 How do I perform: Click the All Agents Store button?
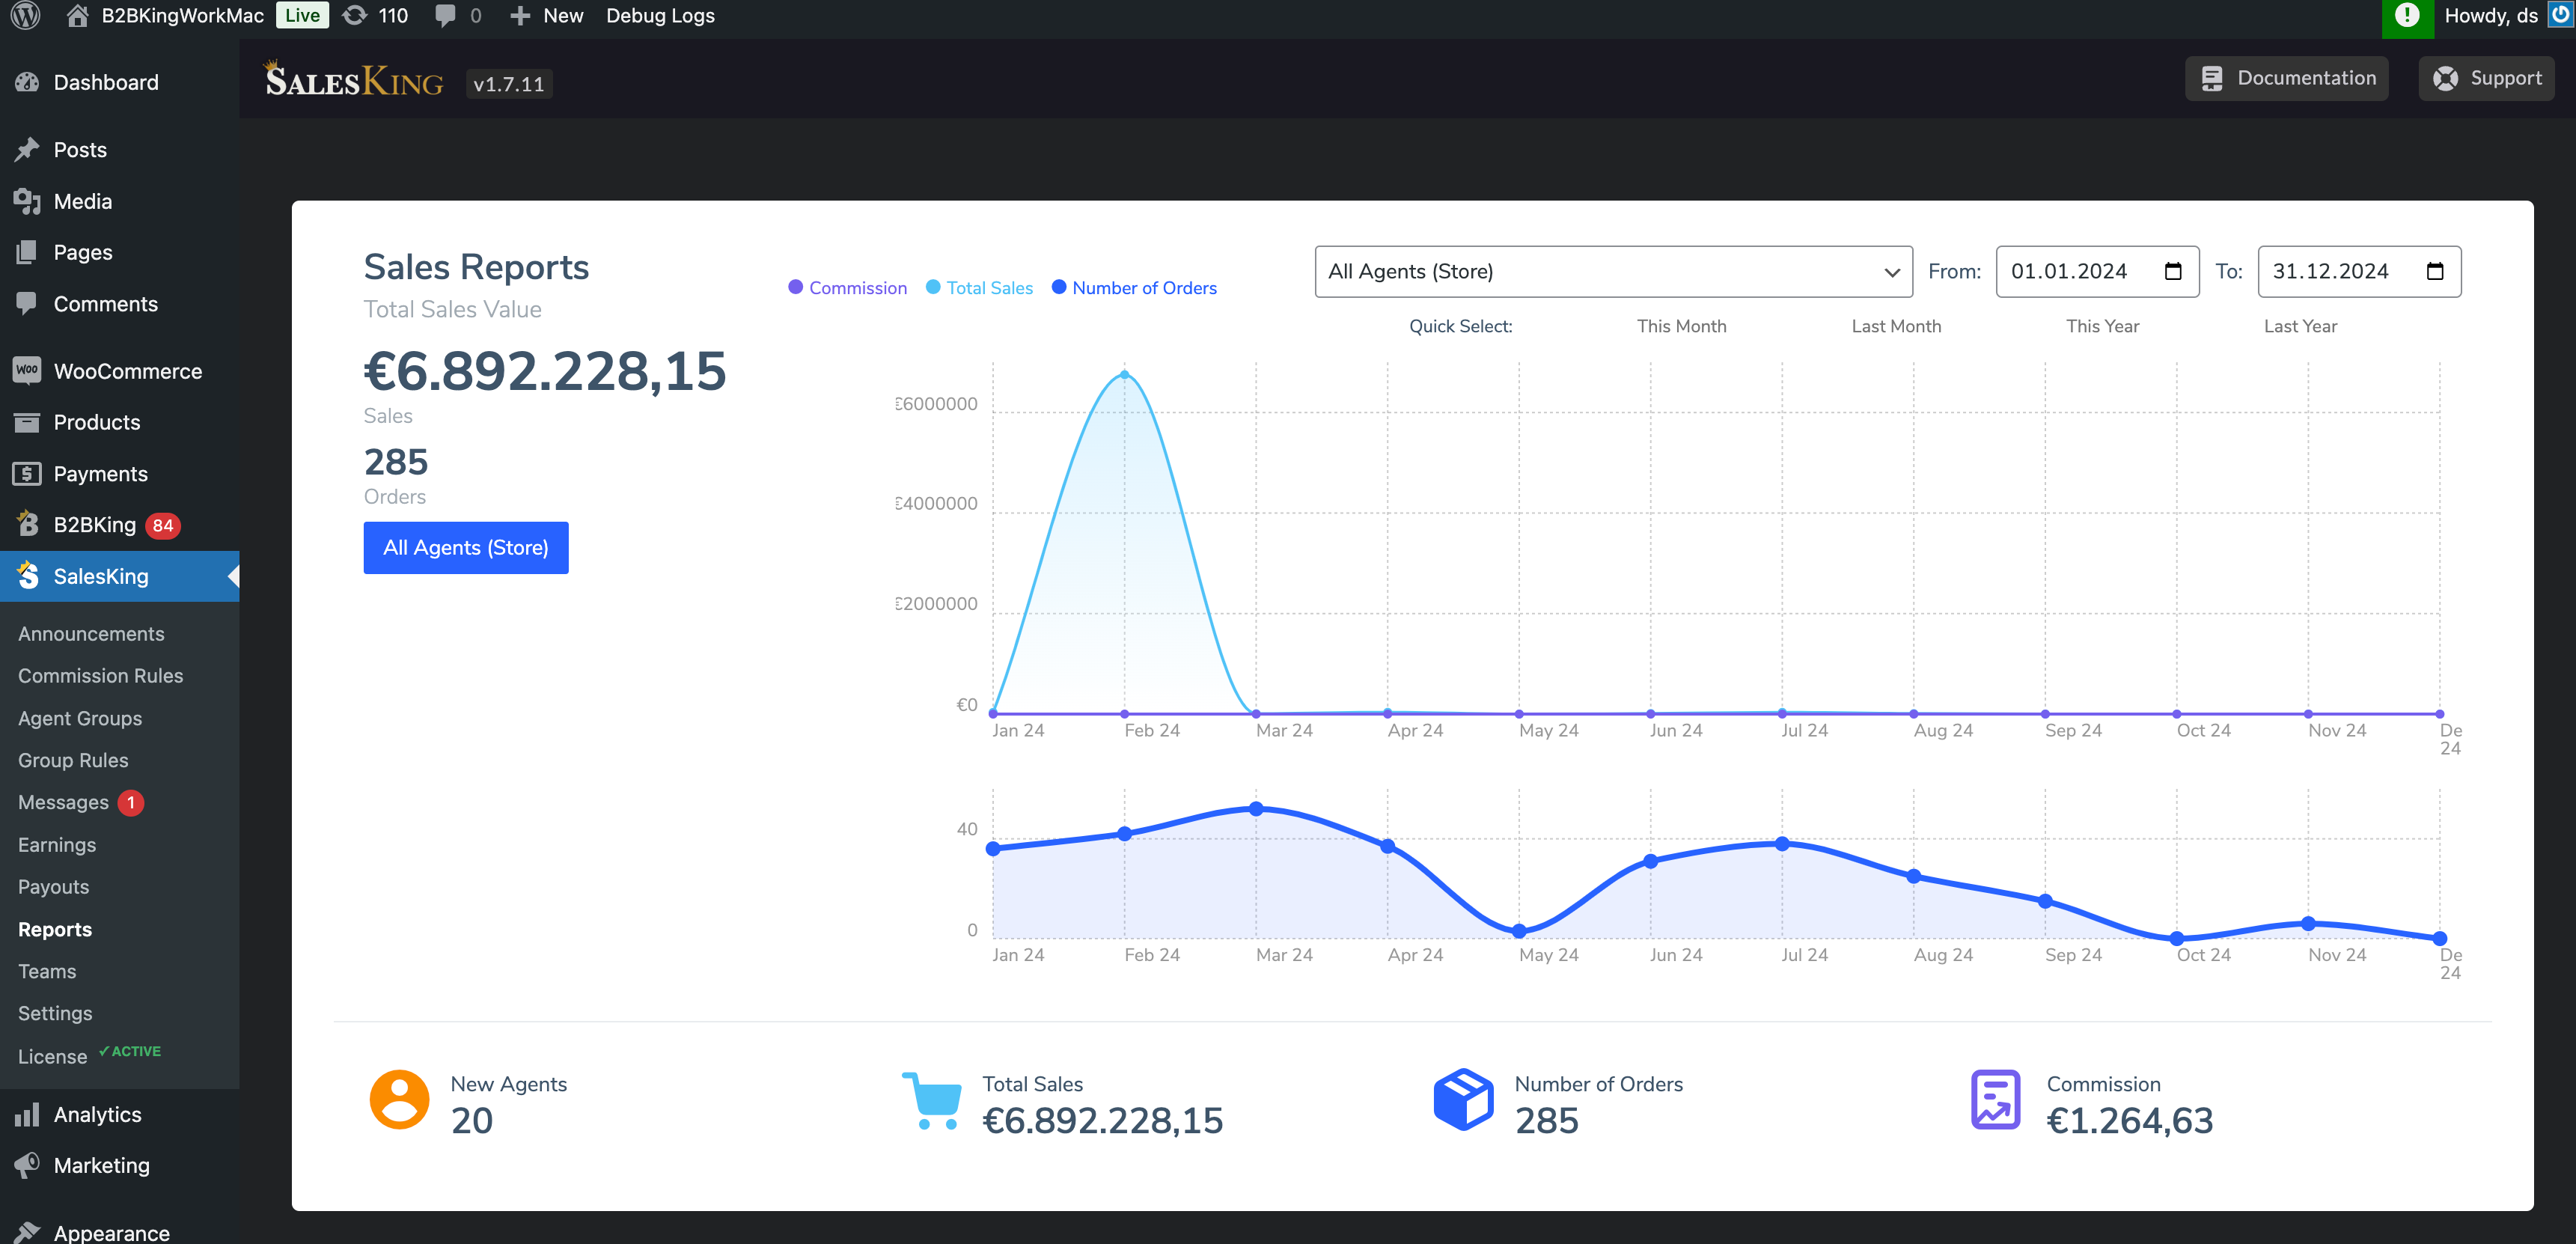465,547
